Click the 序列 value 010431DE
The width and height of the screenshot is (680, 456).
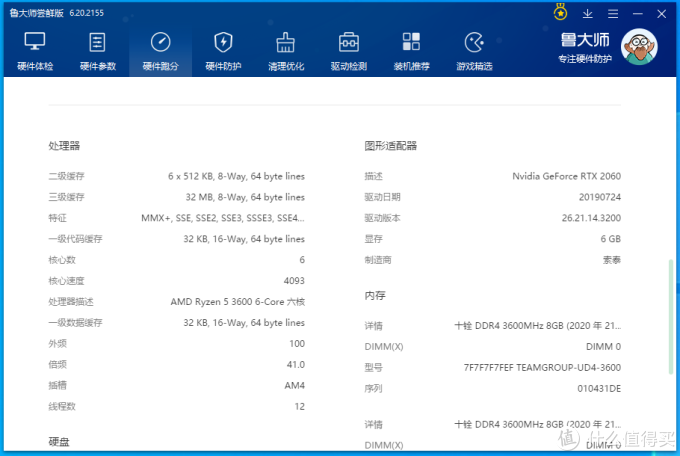[599, 388]
